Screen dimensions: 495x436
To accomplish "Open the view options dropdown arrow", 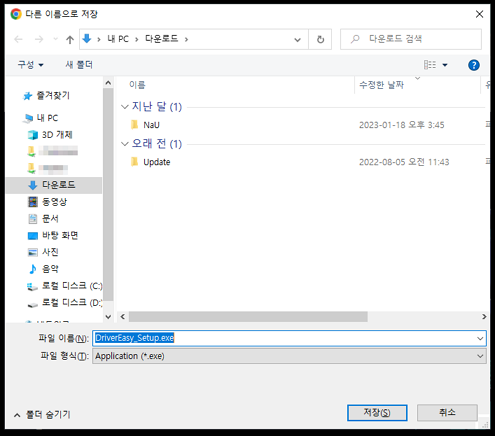I will [x=445, y=65].
